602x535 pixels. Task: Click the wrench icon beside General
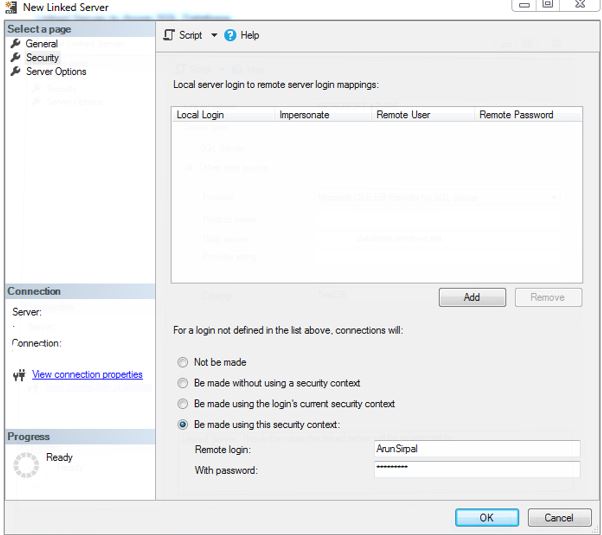tap(16, 44)
